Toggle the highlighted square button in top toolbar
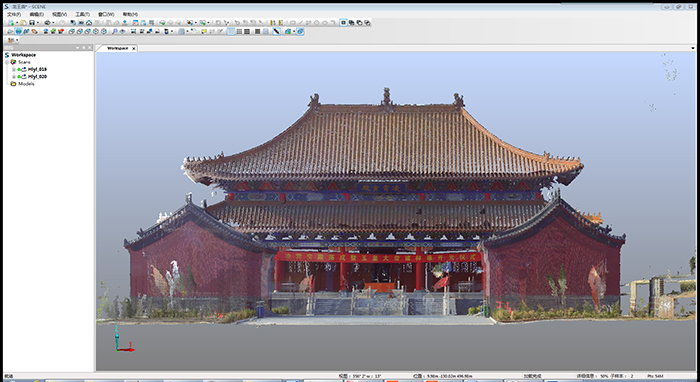 344,23
